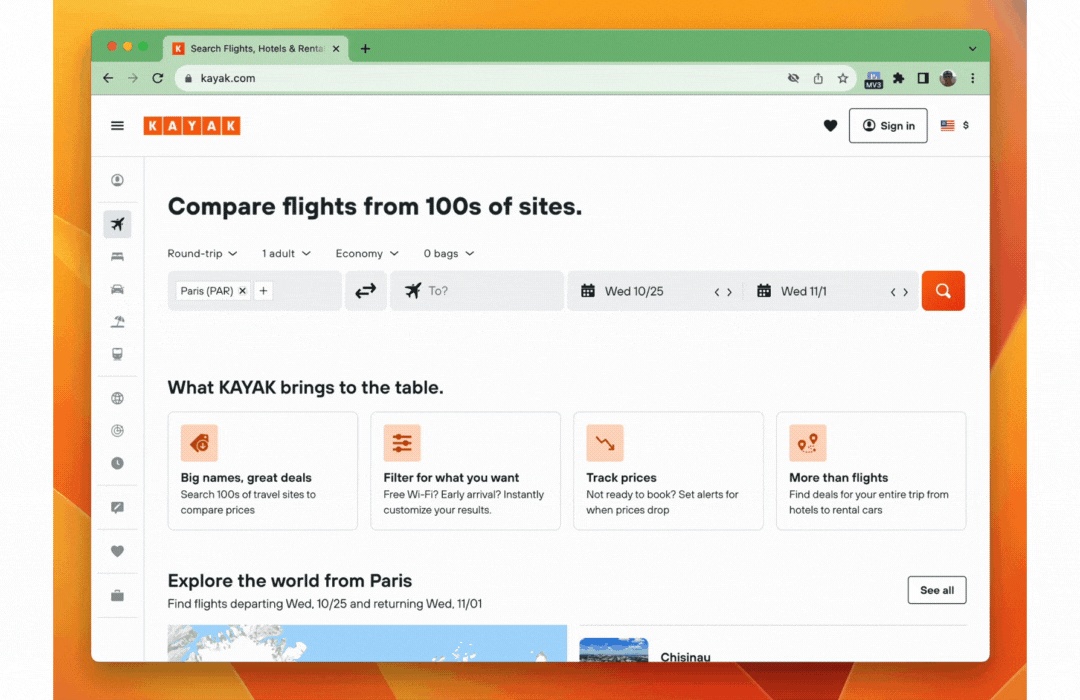Open Chrome profile avatar
The height and width of the screenshot is (700, 1080).
pos(948,78)
